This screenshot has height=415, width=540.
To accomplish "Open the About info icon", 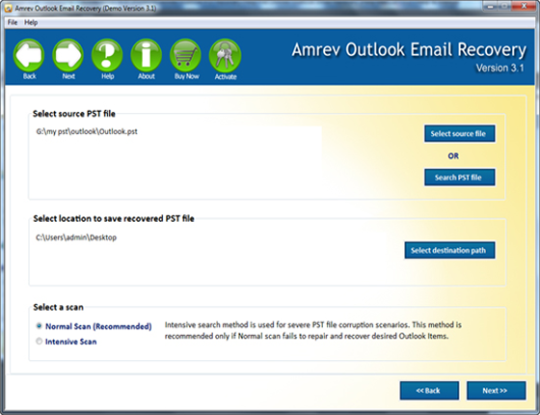I will pyautogui.click(x=146, y=55).
